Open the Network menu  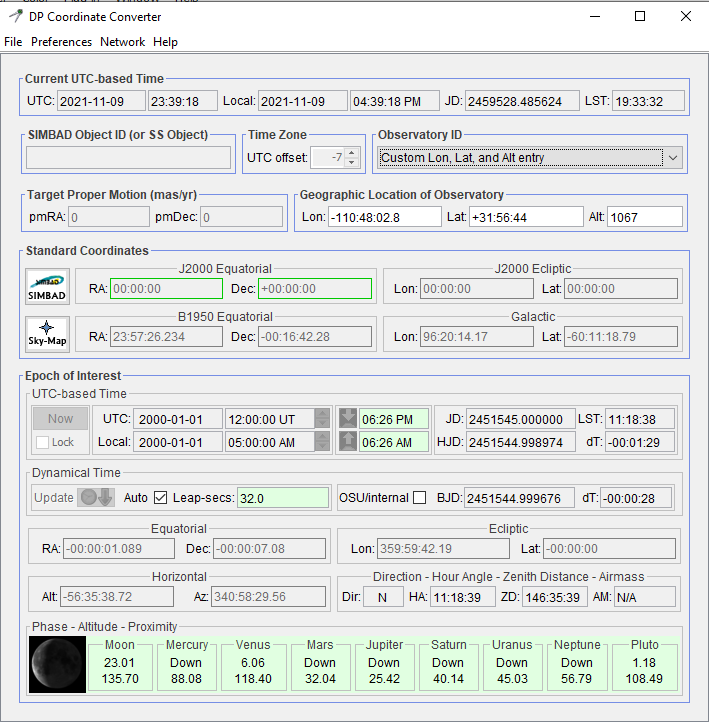pos(122,42)
